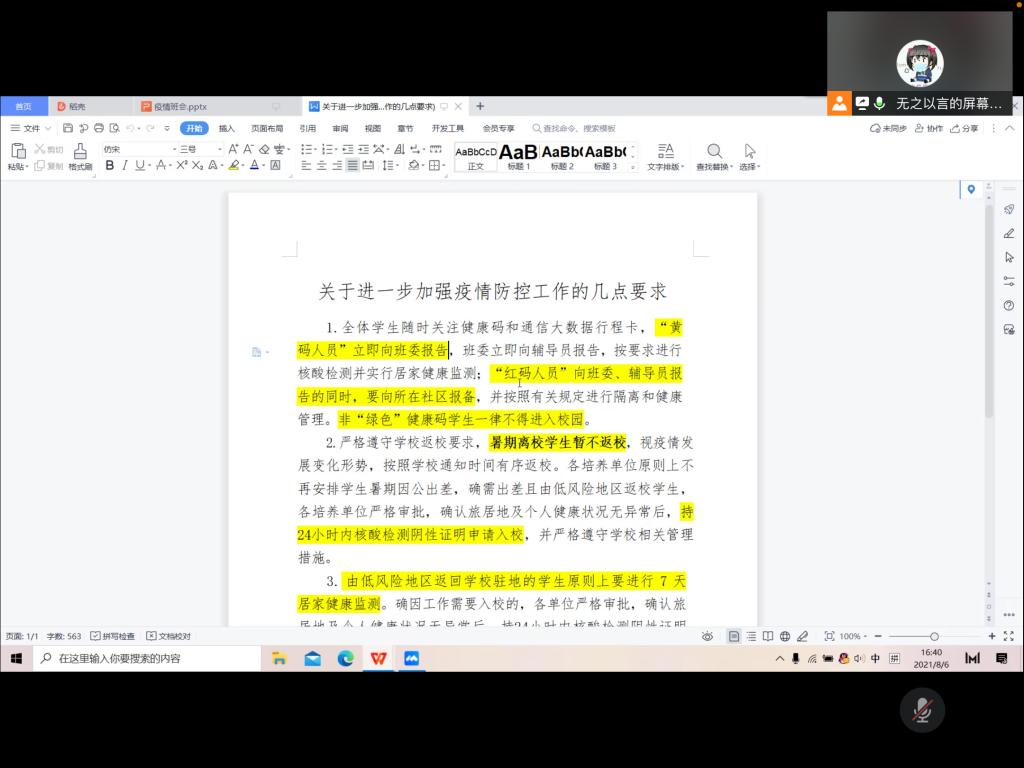Toggle document proofreading (文档校对) in status bar
The image size is (1024, 768).
click(168, 636)
